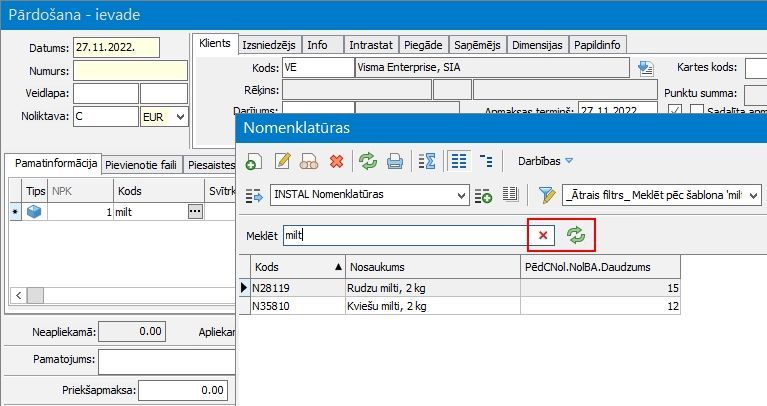Open the EUR currency dropdown
The width and height of the screenshot is (767, 406).
click(180, 117)
